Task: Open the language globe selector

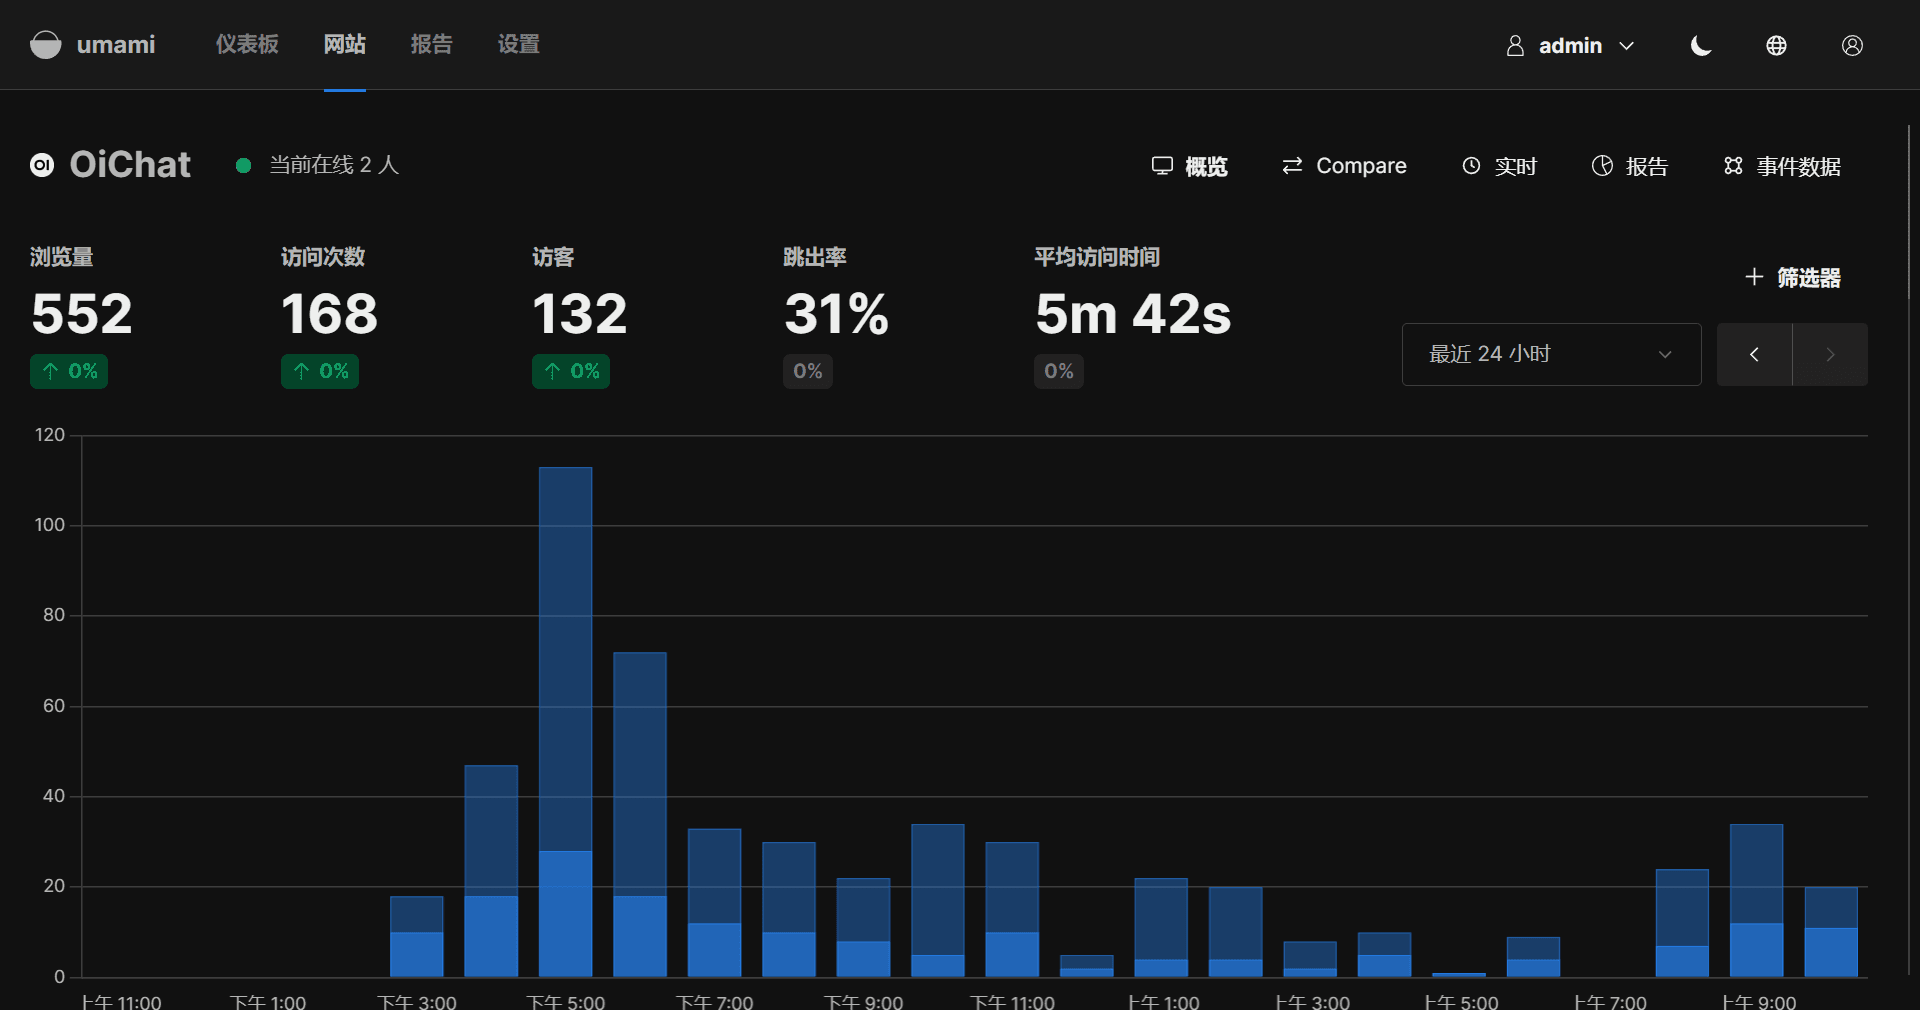Action: click(x=1776, y=46)
